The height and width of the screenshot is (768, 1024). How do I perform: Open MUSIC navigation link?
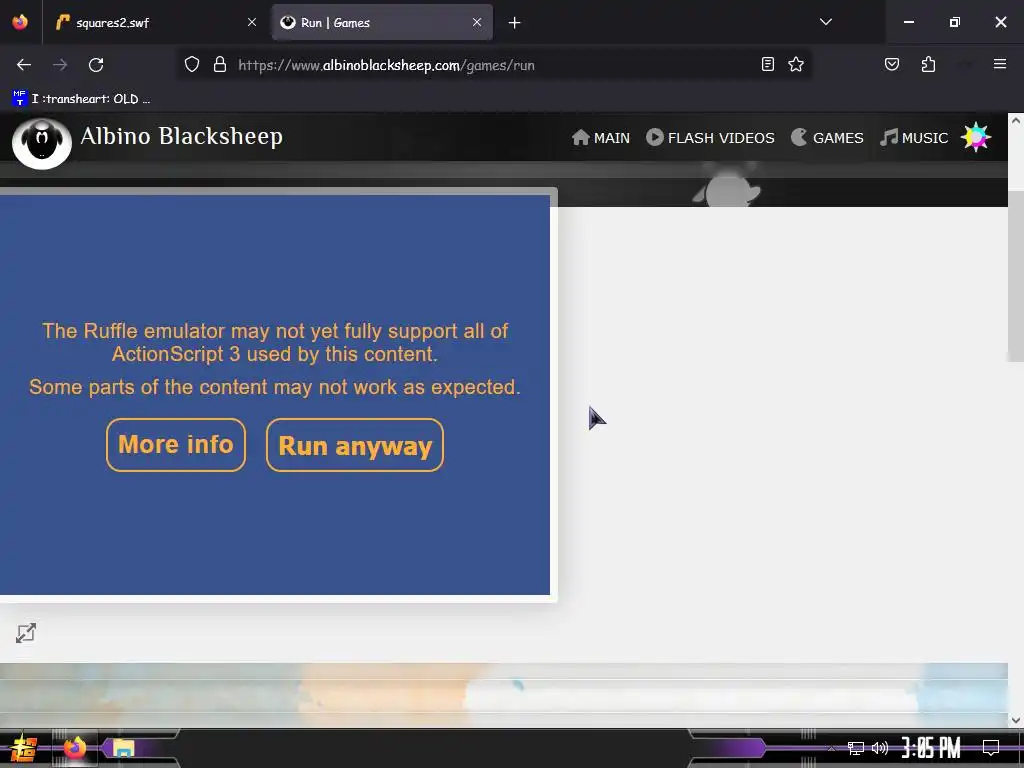coord(914,138)
